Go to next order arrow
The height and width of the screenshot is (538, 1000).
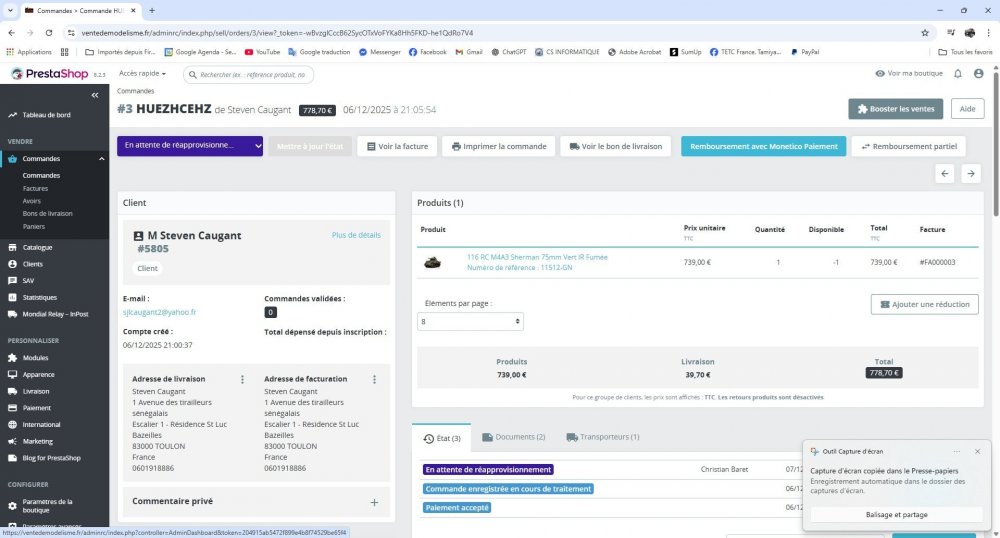971,173
